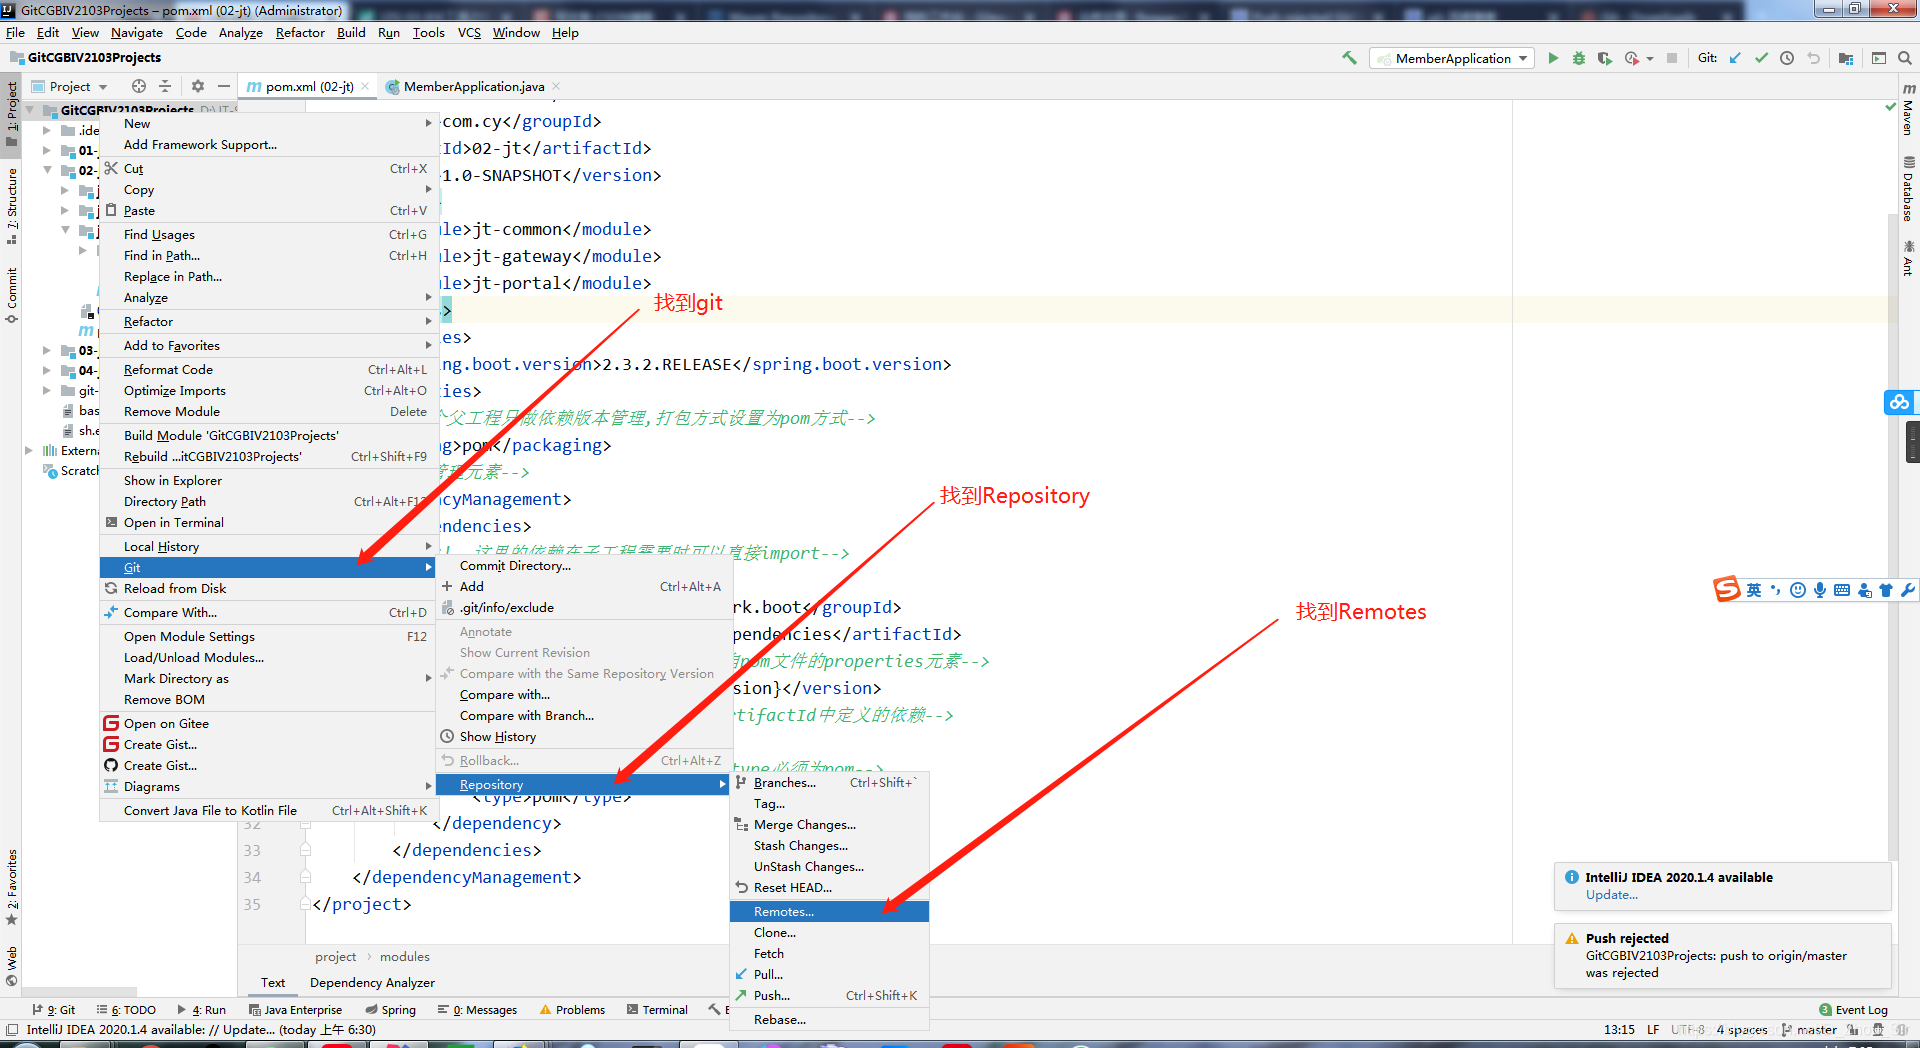Update project with the blue Git arrow
Viewport: 1920px width, 1048px height.
click(1735, 58)
